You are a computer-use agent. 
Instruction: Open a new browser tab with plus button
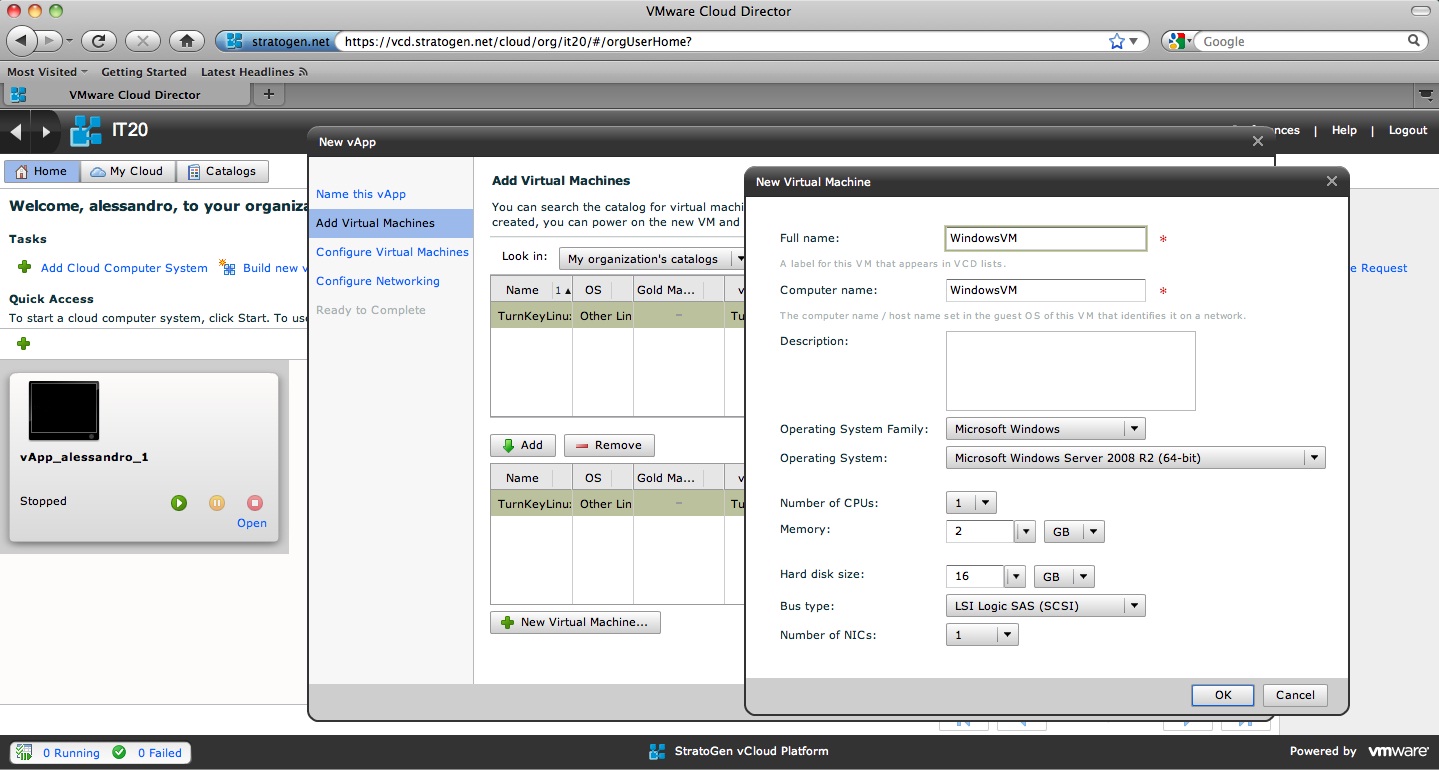(268, 94)
